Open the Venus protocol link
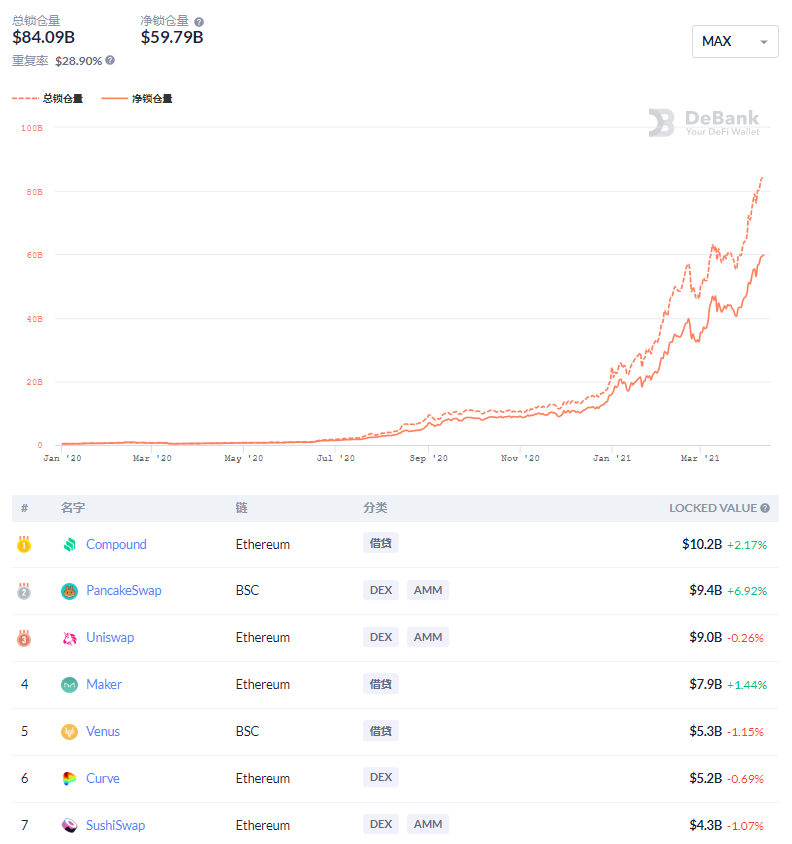The image size is (792, 844). click(x=103, y=731)
